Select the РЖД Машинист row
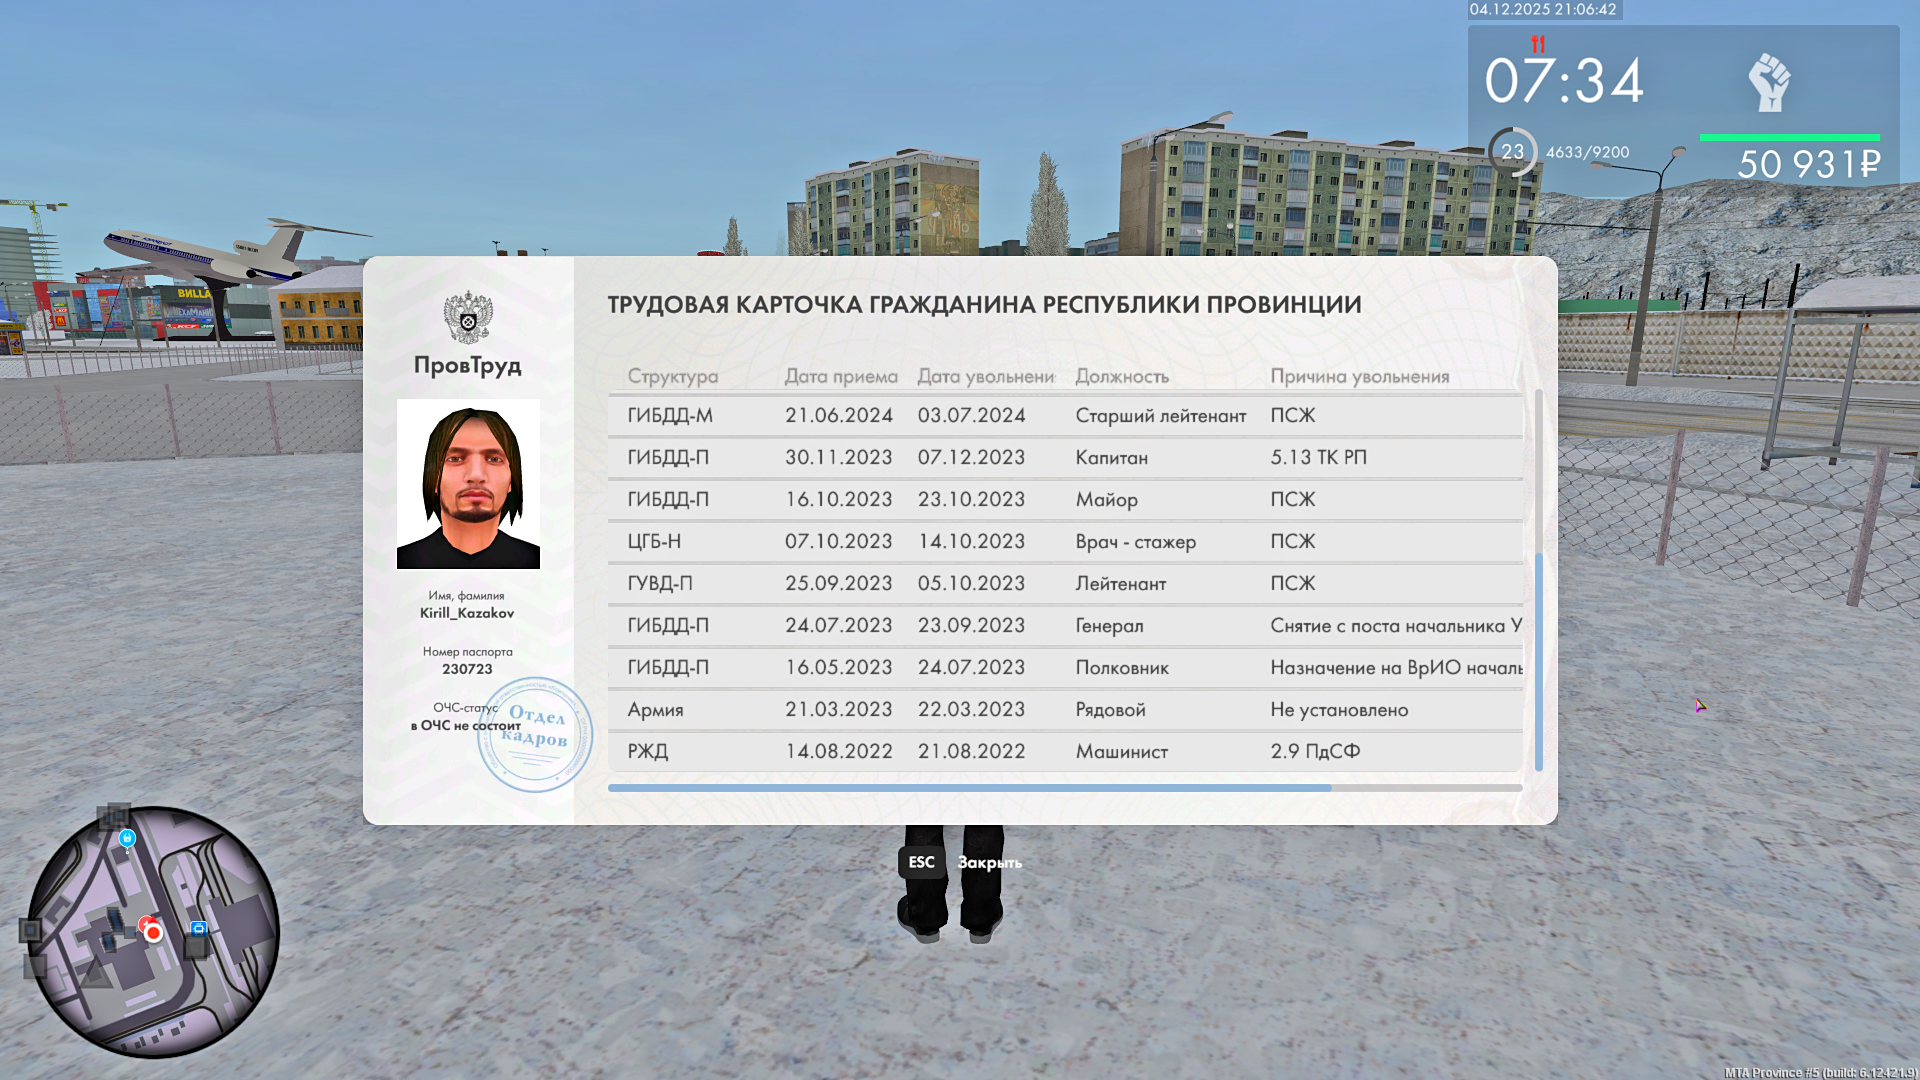This screenshot has height=1080, width=1920. pos(1064,752)
